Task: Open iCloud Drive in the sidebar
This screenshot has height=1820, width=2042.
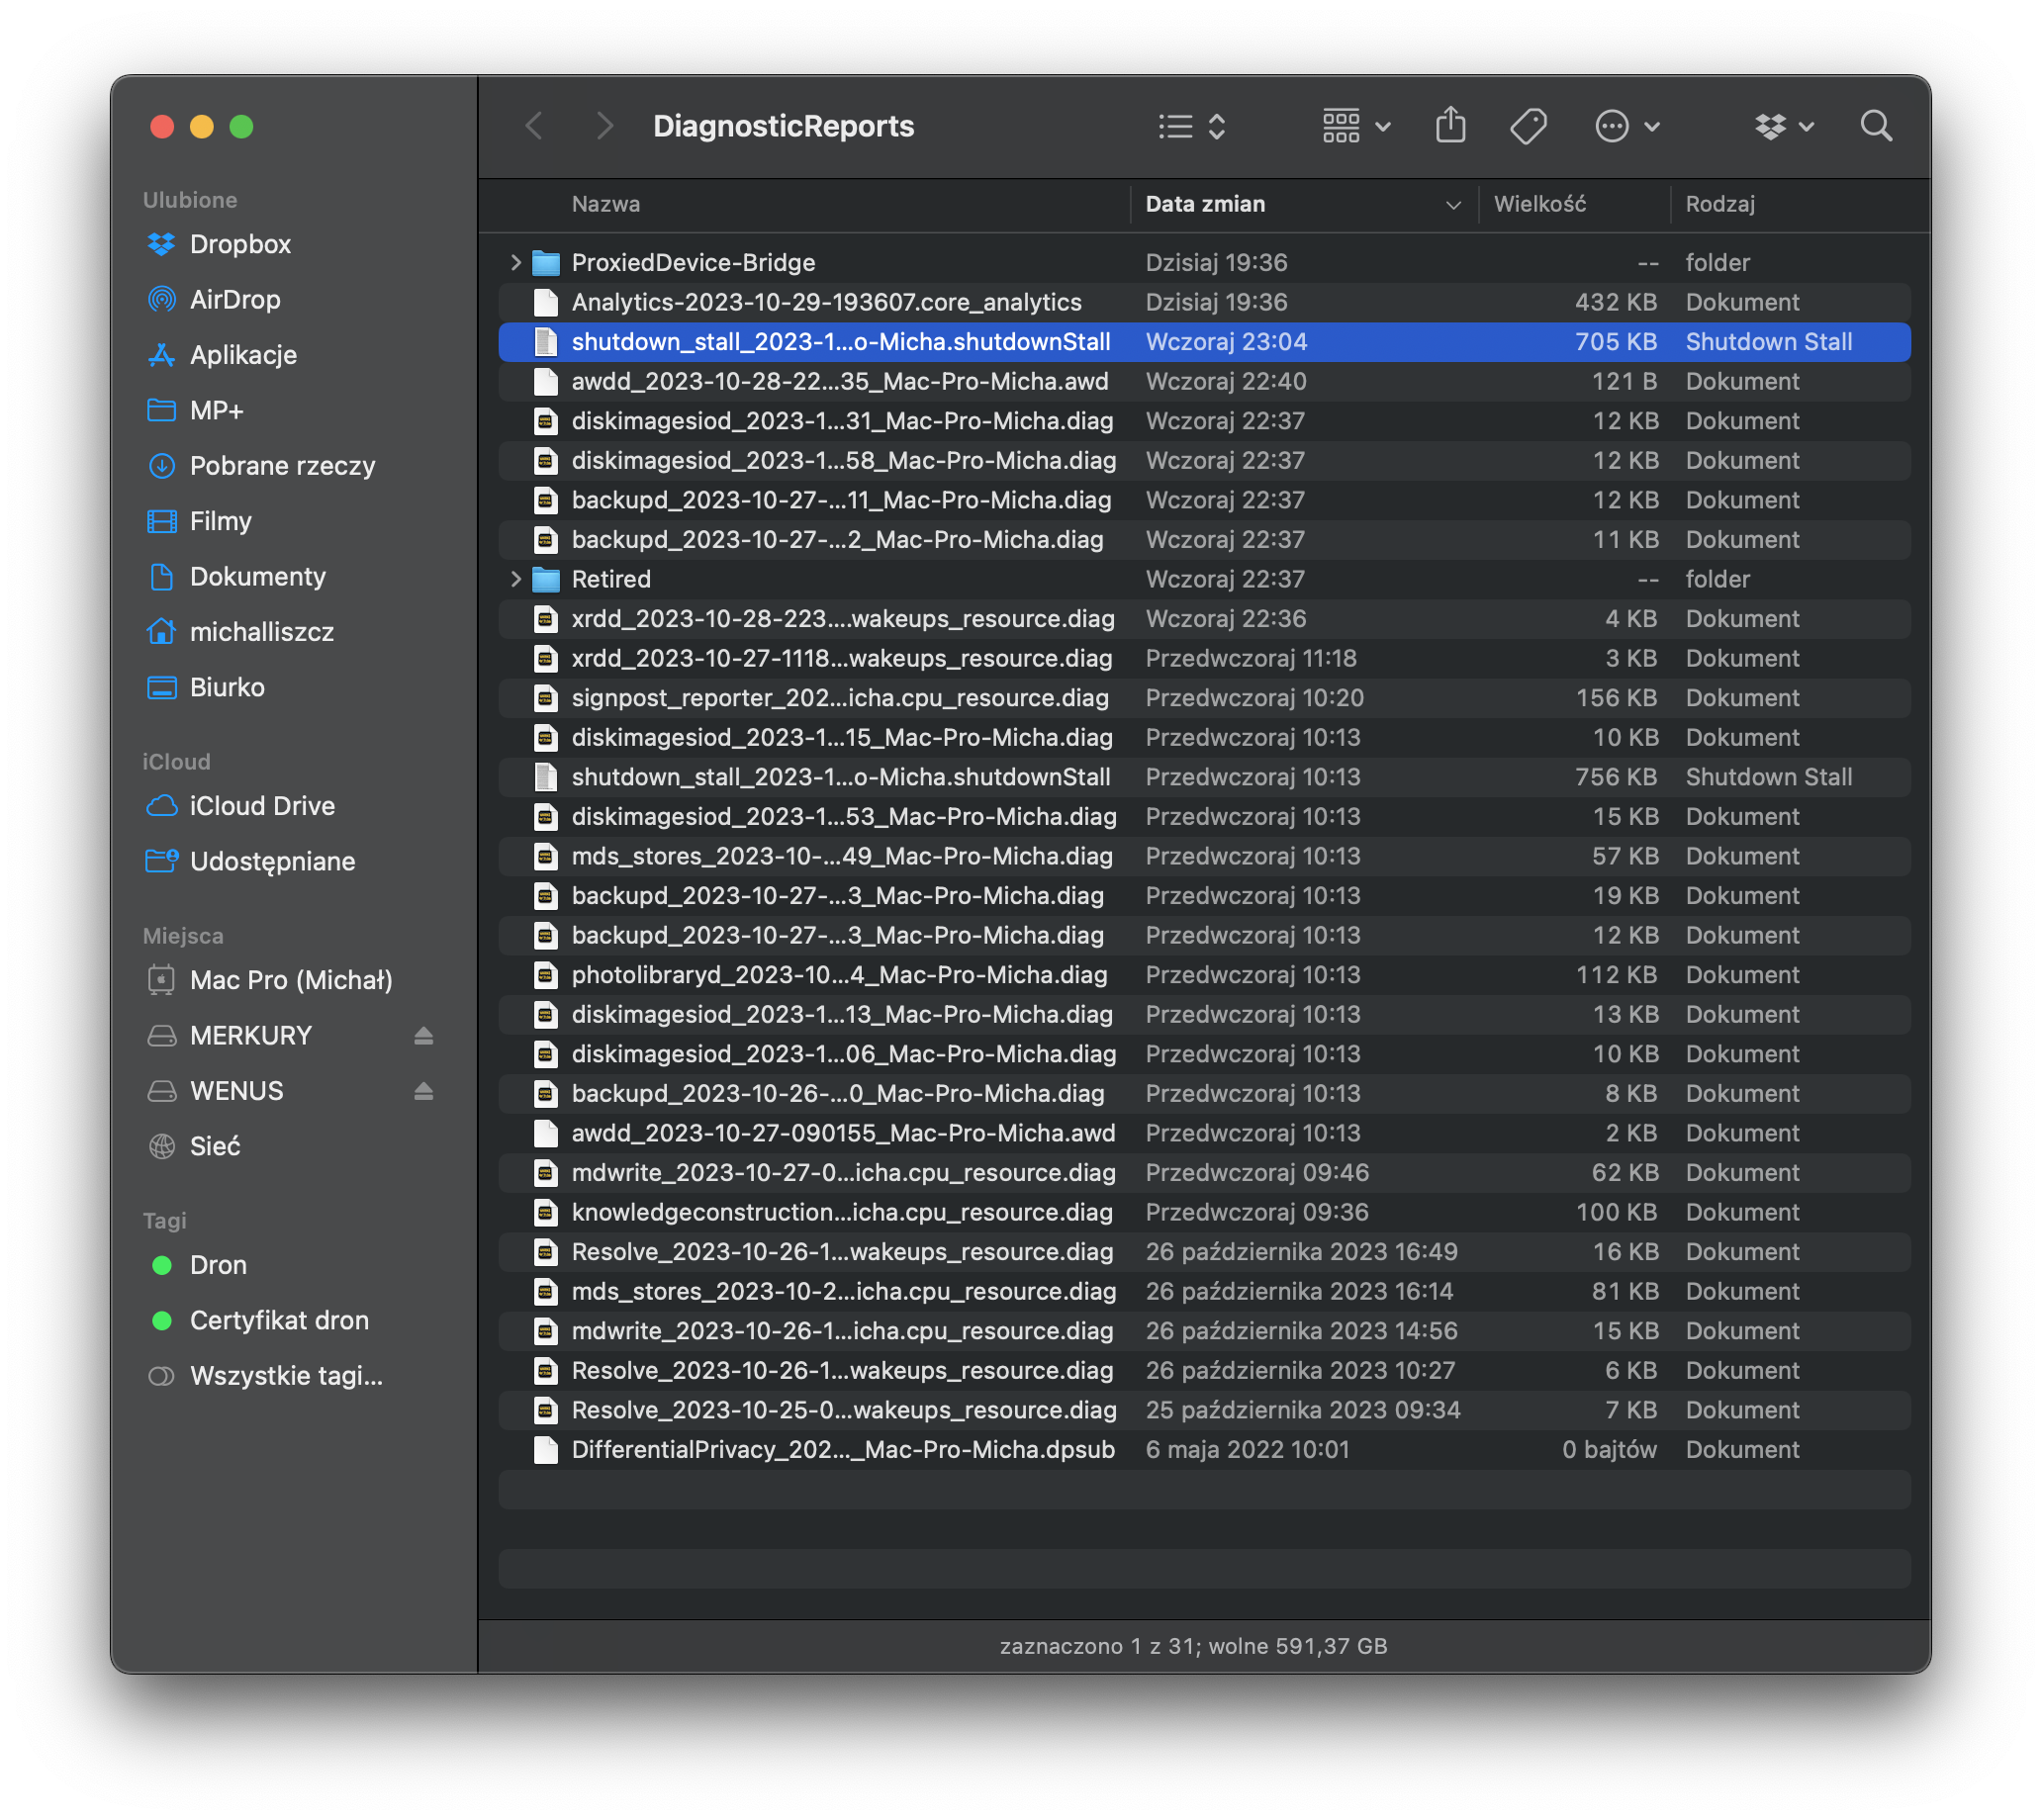Action: (x=262, y=806)
